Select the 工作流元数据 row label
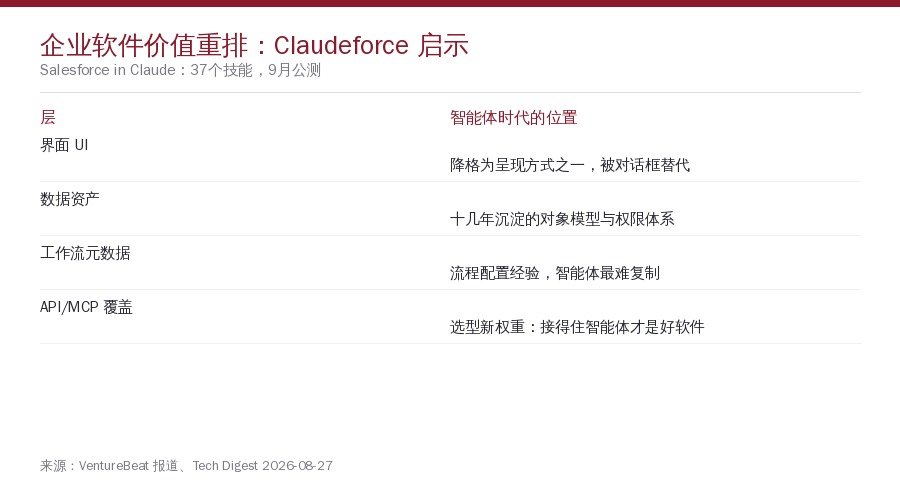This screenshot has height=500, width=900. click(85, 253)
